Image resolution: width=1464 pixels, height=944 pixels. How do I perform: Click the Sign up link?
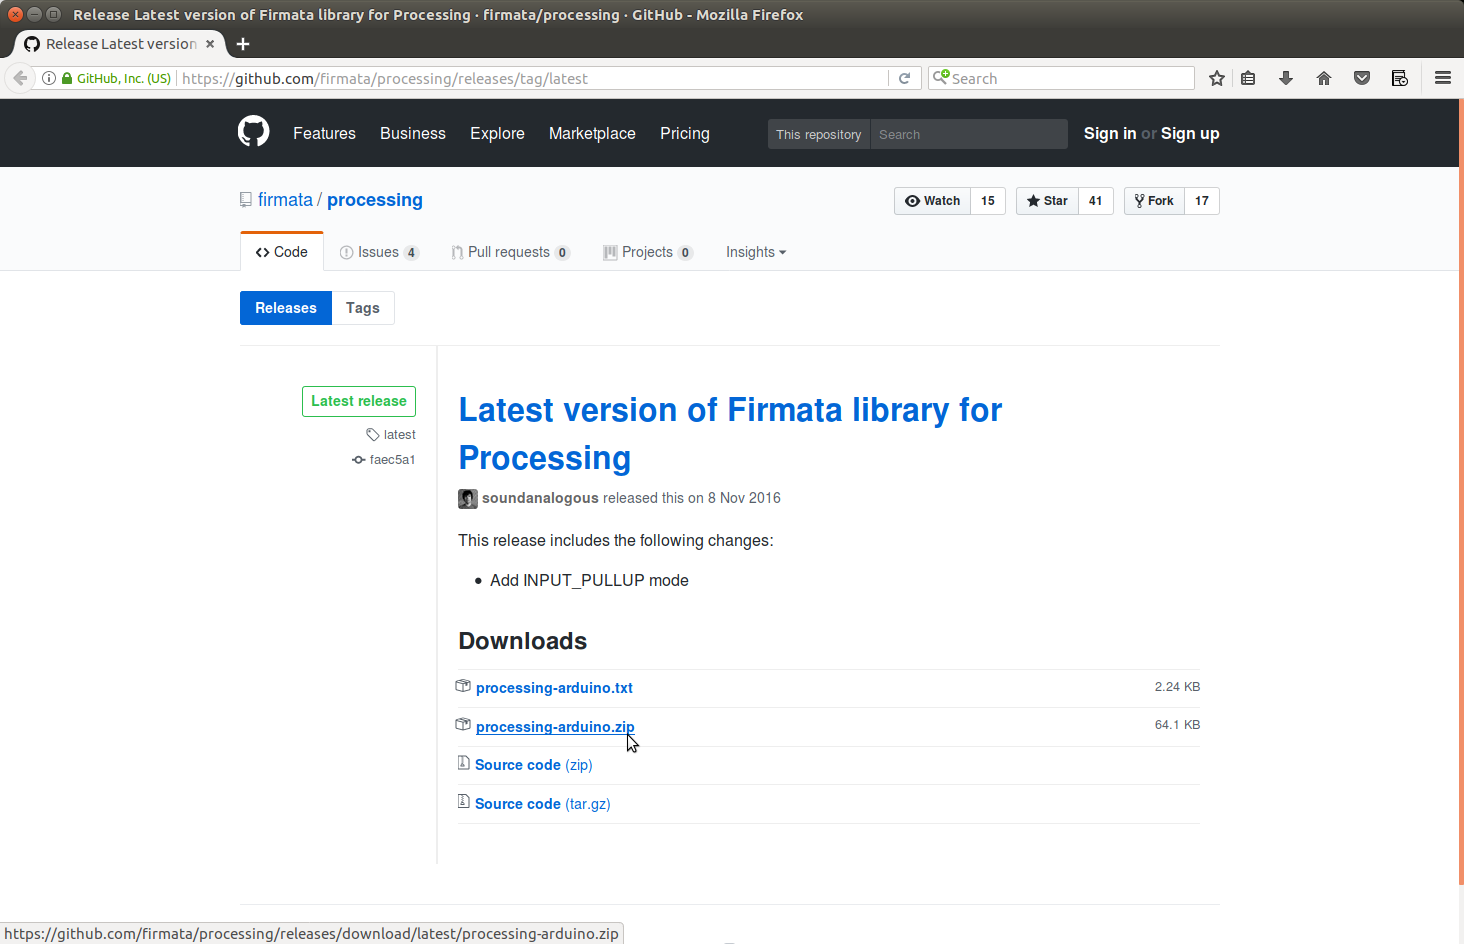click(x=1190, y=133)
